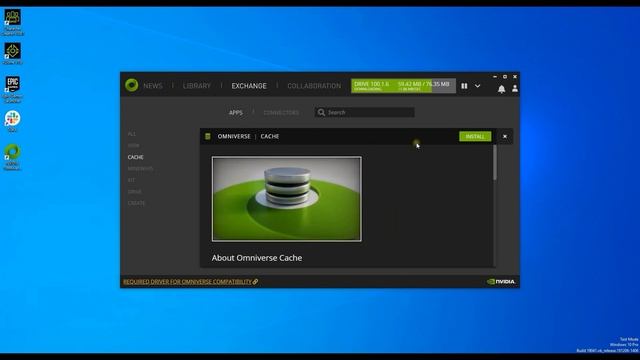Open the COLLABORATION tab
640x360 pixels.
click(x=314, y=86)
